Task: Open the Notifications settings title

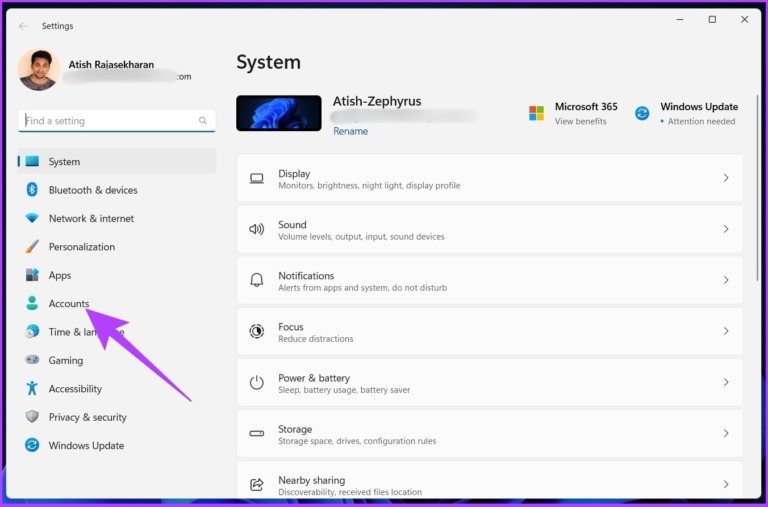Action: [306, 276]
